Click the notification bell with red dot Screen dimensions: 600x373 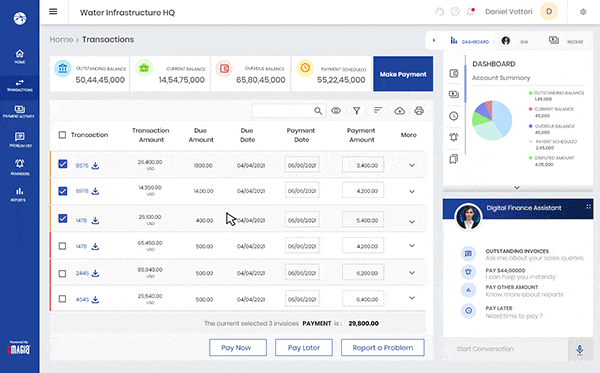pyautogui.click(x=470, y=11)
